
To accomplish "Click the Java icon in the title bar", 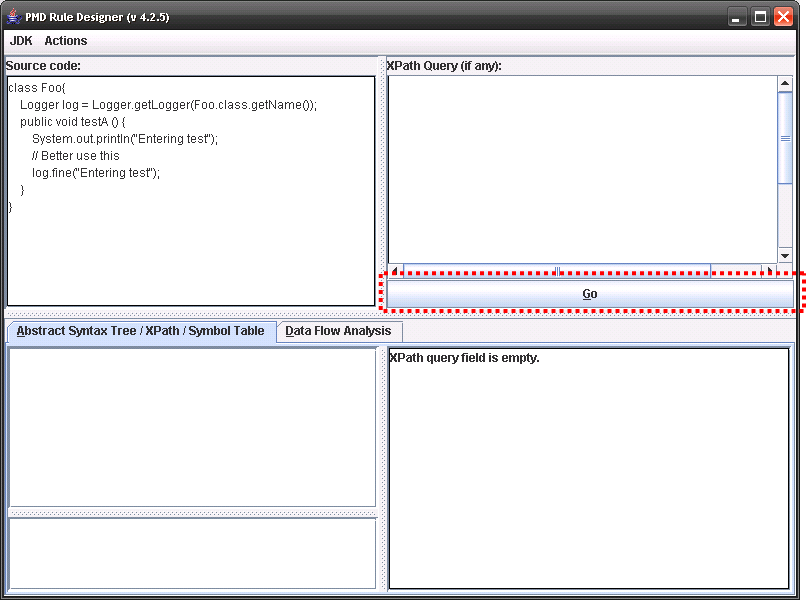I will [14, 16].
